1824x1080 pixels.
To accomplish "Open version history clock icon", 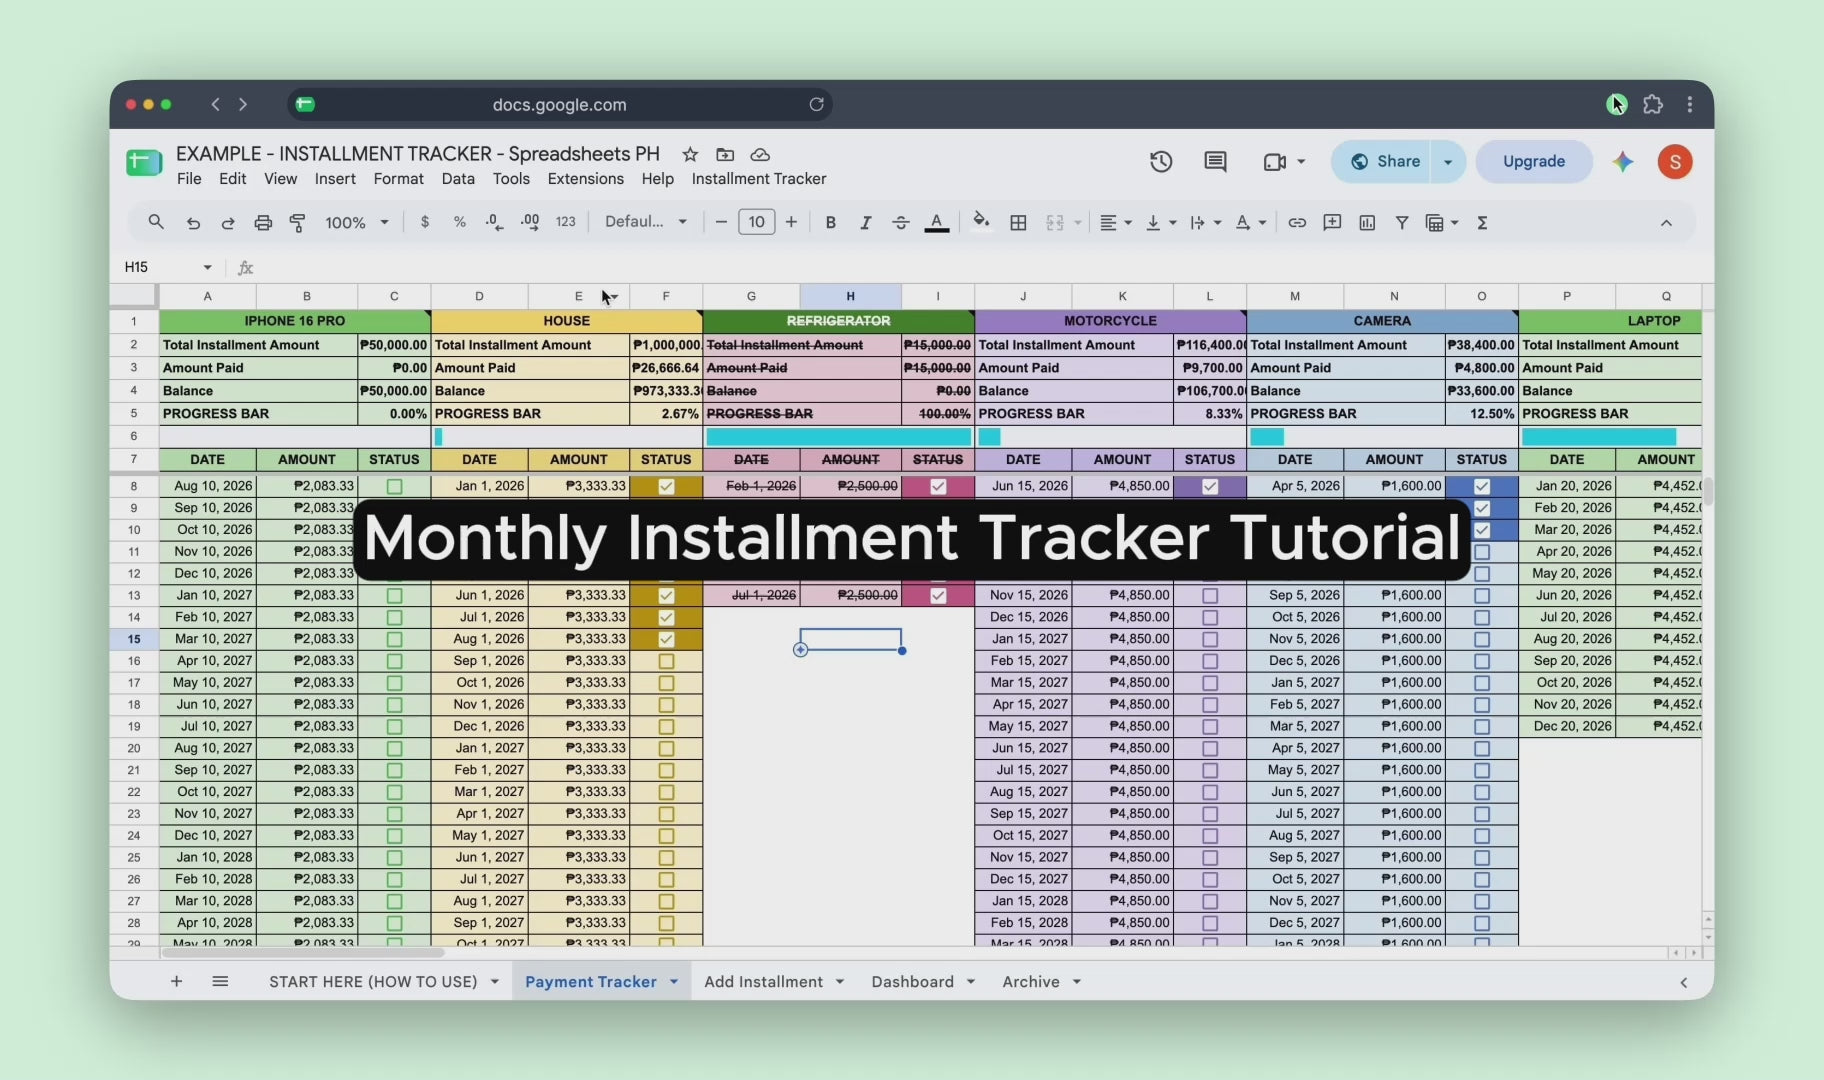I will (x=1161, y=161).
